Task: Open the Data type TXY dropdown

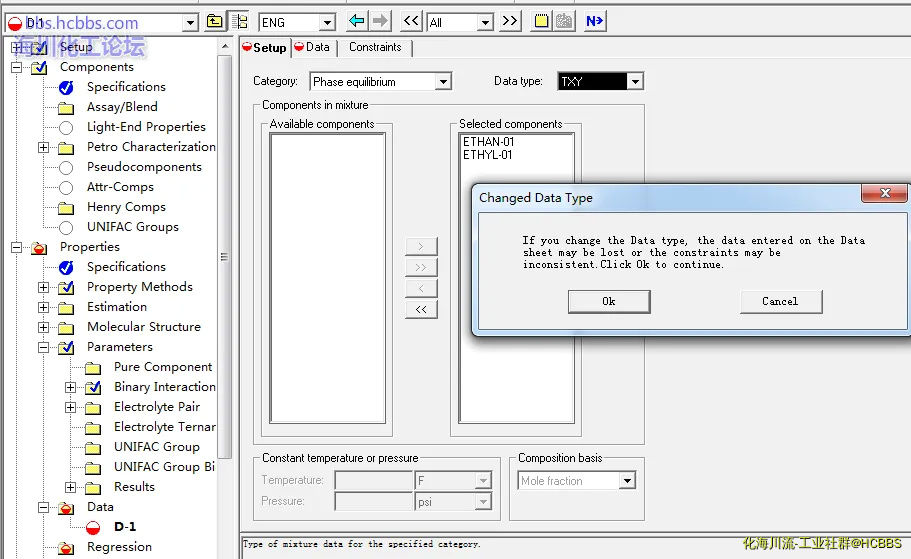Action: click(x=635, y=81)
